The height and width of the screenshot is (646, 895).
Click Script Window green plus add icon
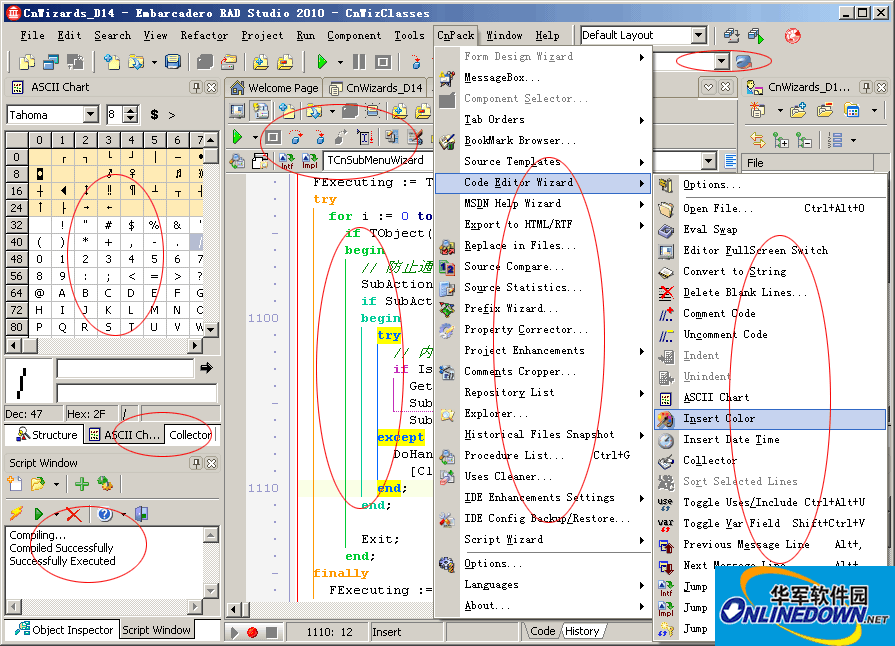coord(82,484)
